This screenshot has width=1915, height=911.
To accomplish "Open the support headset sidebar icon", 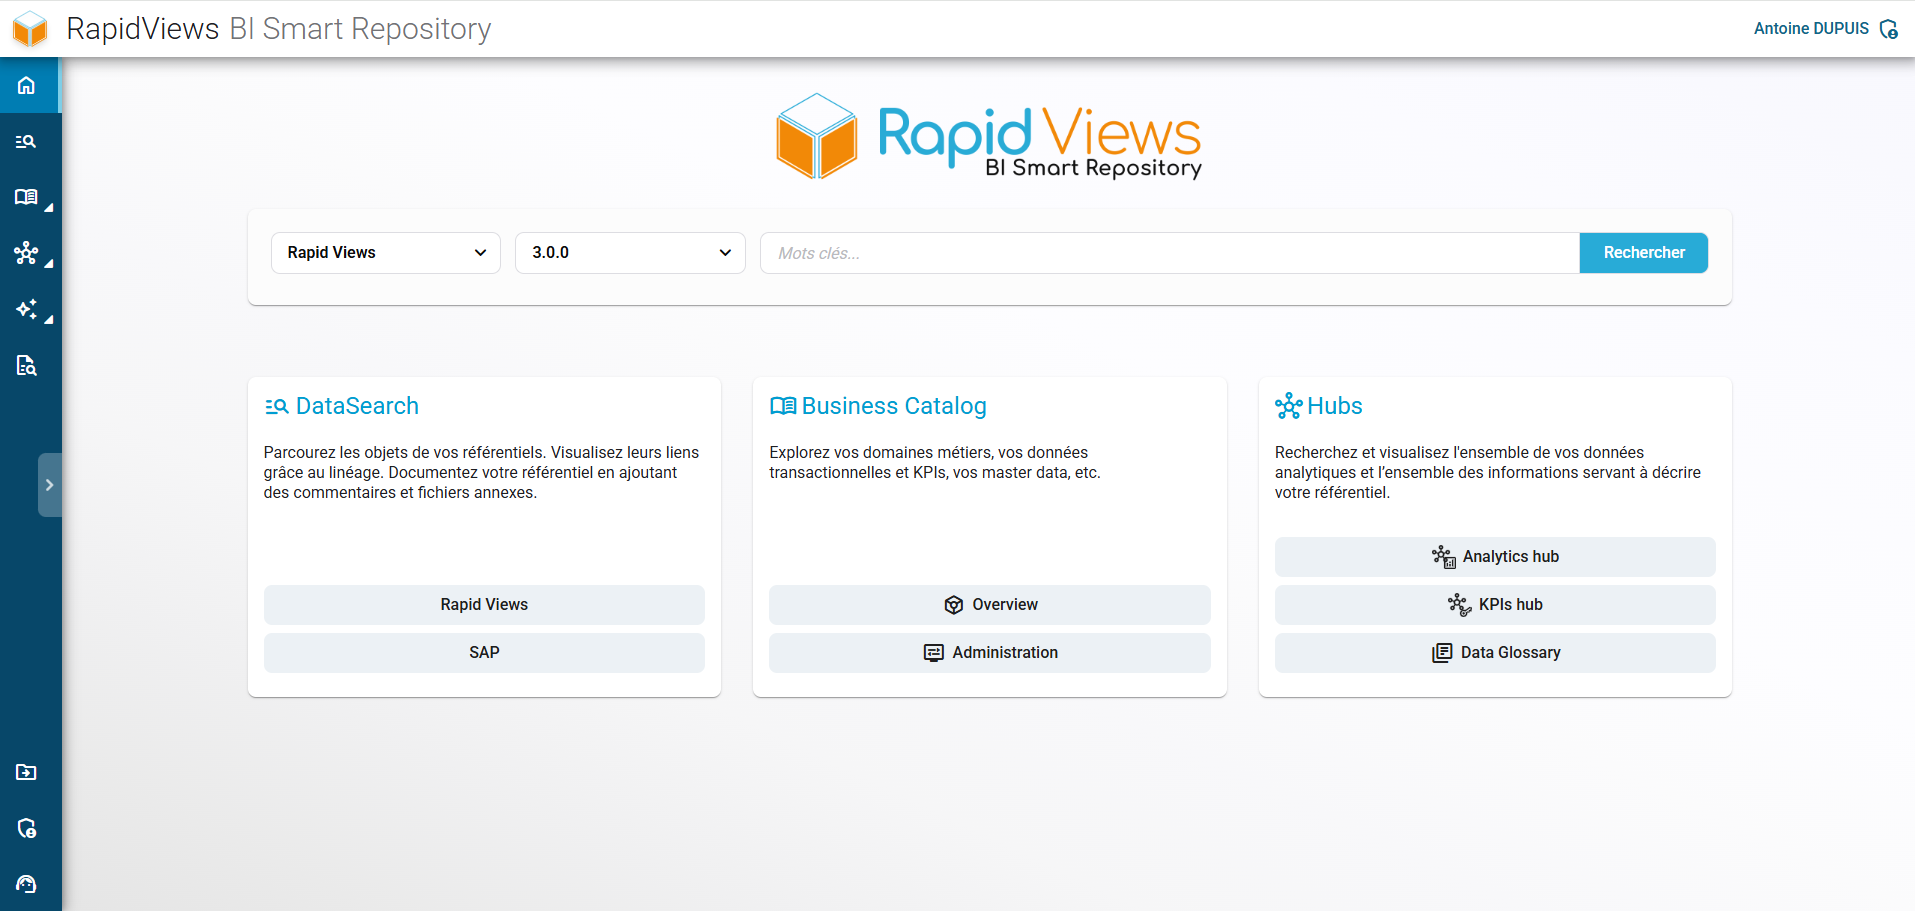I will (x=27, y=884).
